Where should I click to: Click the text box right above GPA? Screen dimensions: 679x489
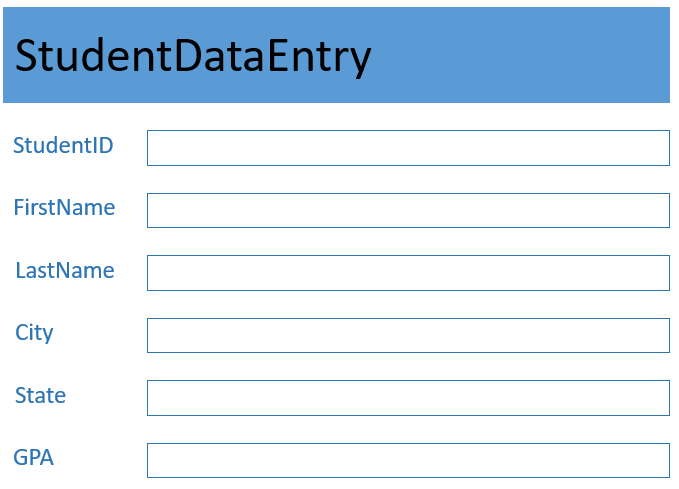tap(408, 398)
